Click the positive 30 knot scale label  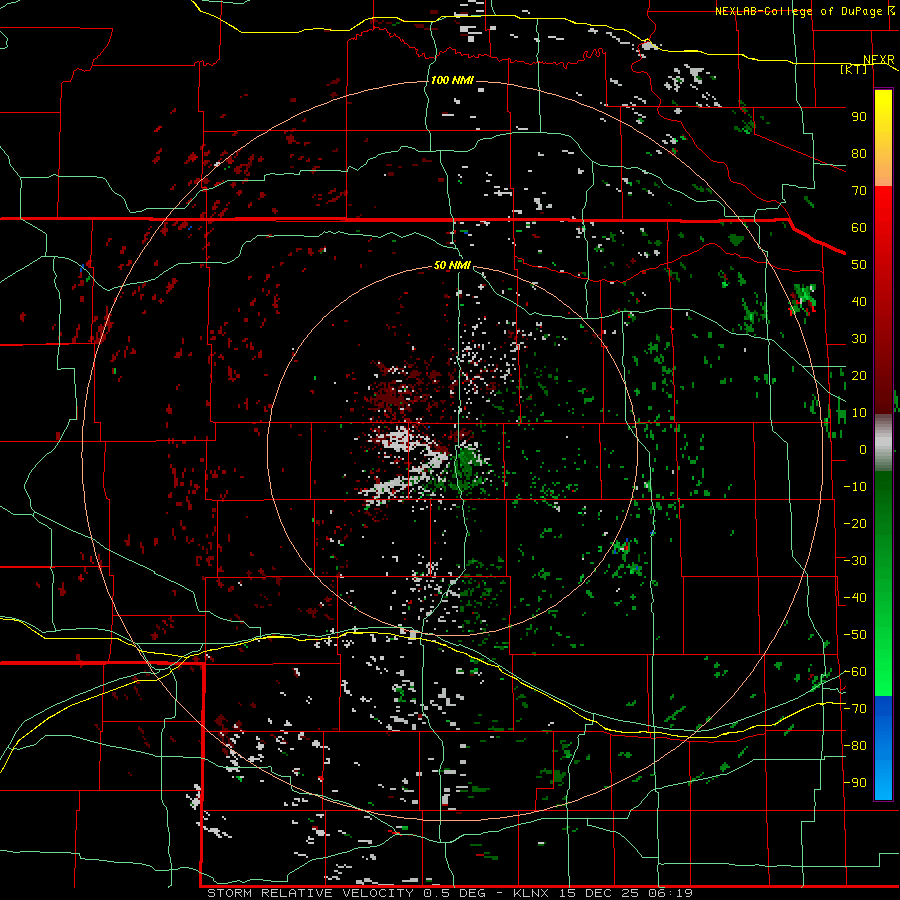point(859,339)
